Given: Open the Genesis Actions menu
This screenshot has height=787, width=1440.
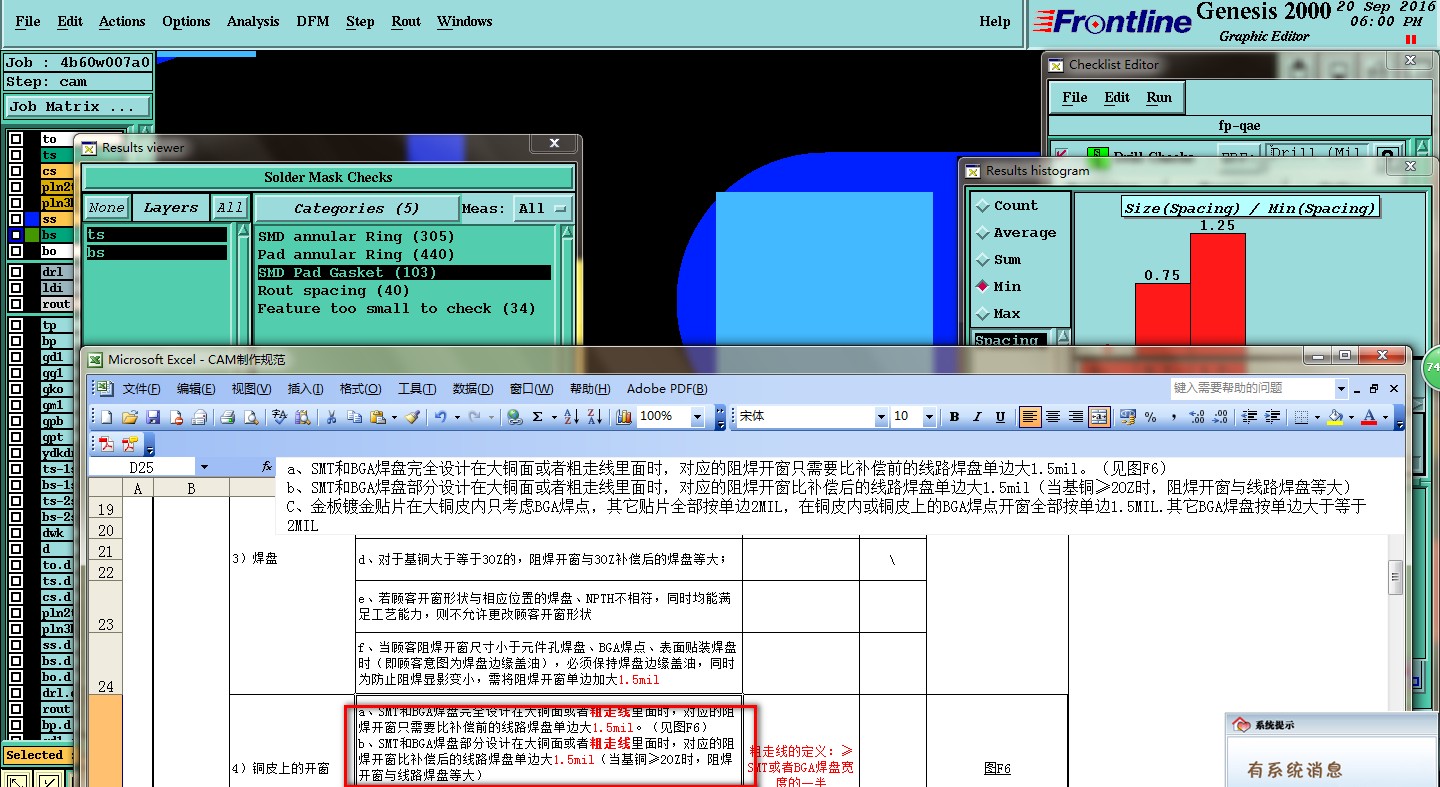Looking at the screenshot, I should coord(122,21).
